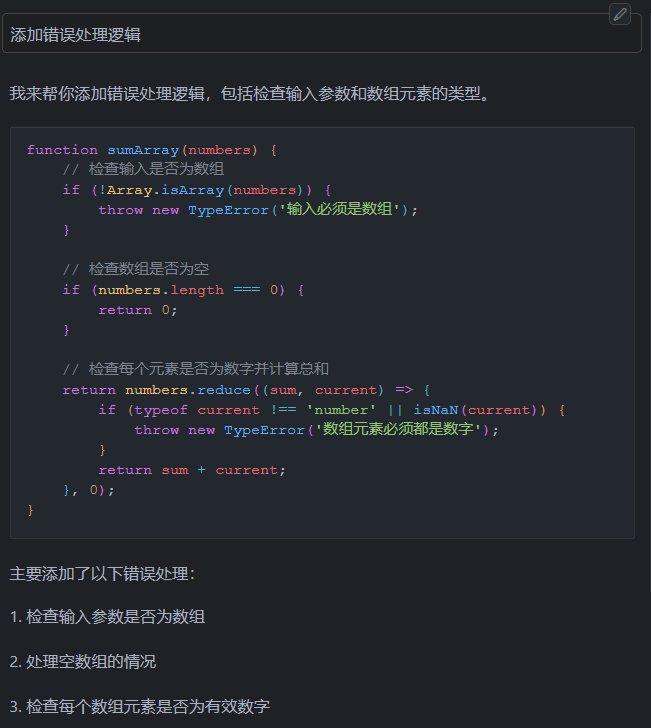Click the code line 'return 0;'
The height and width of the screenshot is (728, 651).
[x=137, y=310]
